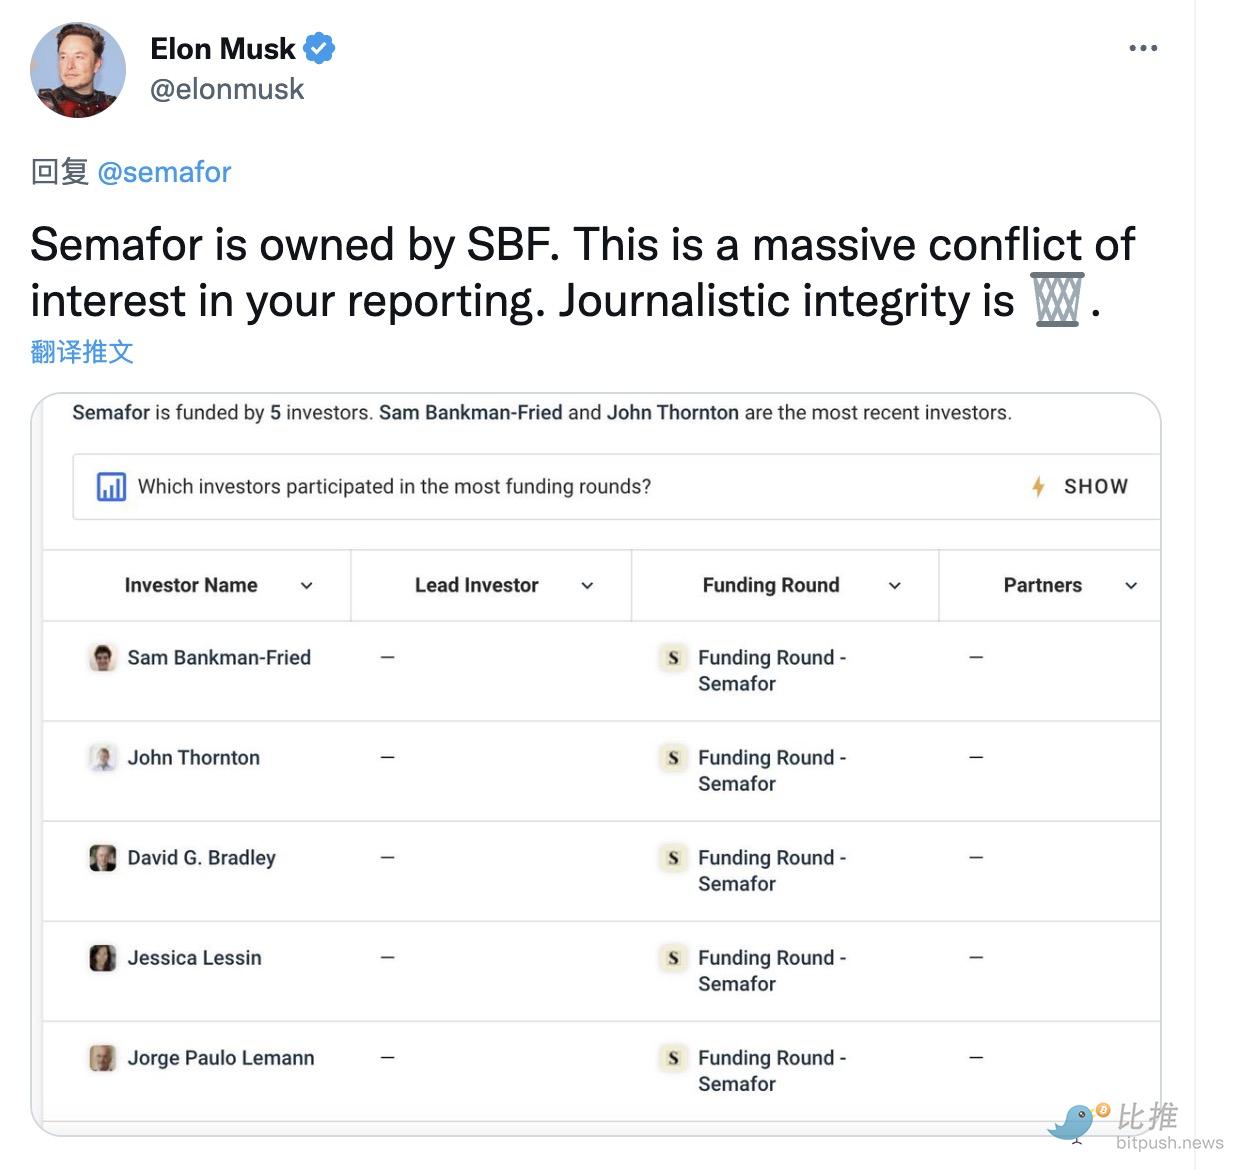Open Funding Round - Semafor in Jessica Lessin row
Screen dimensions: 1244x1170
click(771, 970)
